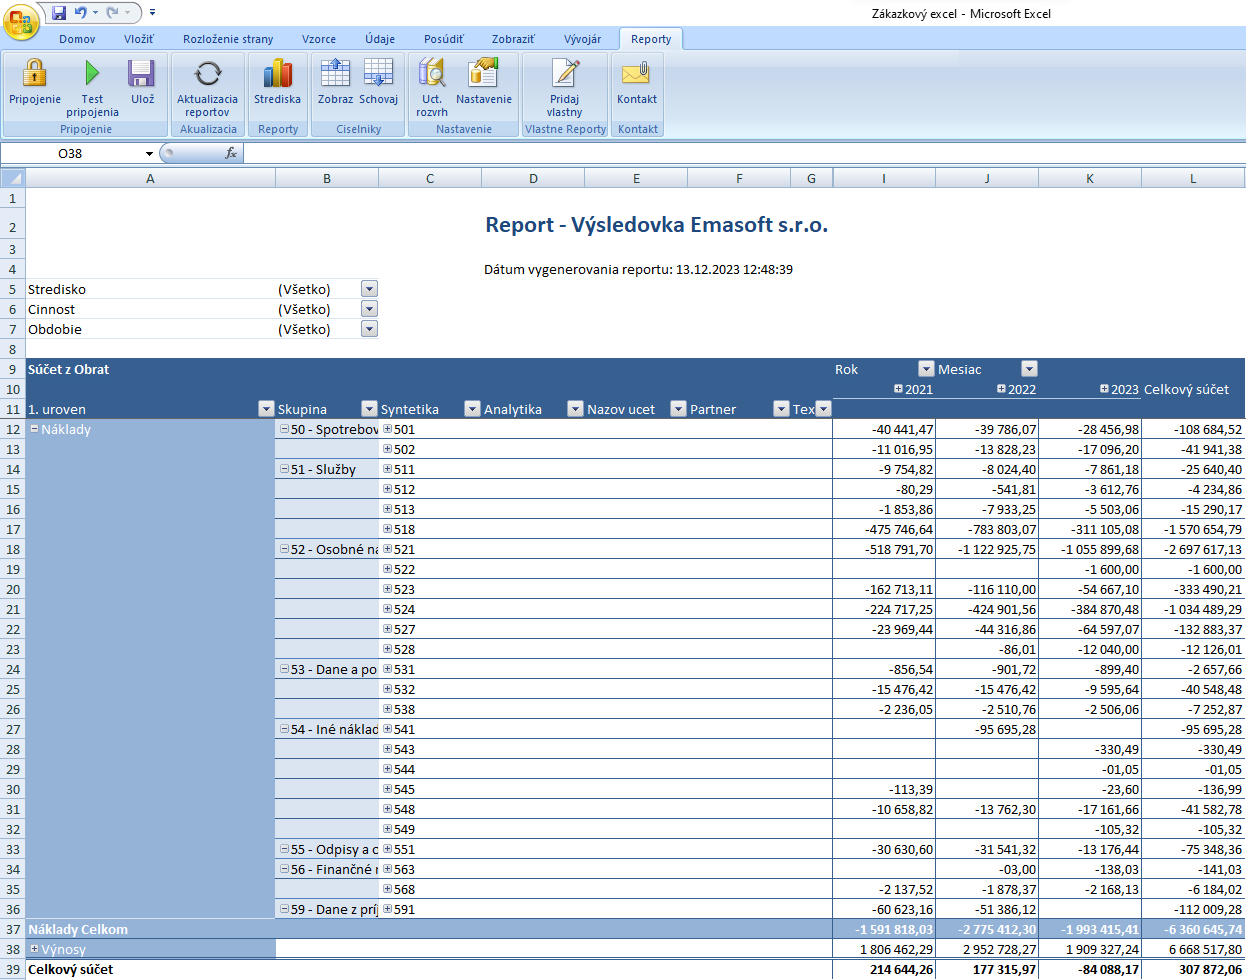1246x980 pixels.
Task: Expand the 2022 year column
Action: 1001,389
